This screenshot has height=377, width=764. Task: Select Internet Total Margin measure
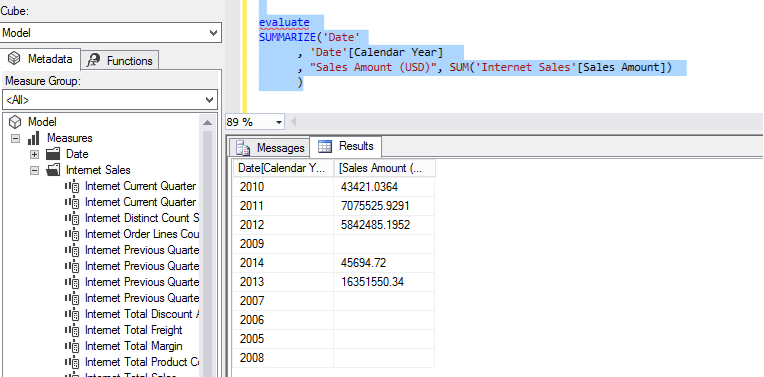134,346
